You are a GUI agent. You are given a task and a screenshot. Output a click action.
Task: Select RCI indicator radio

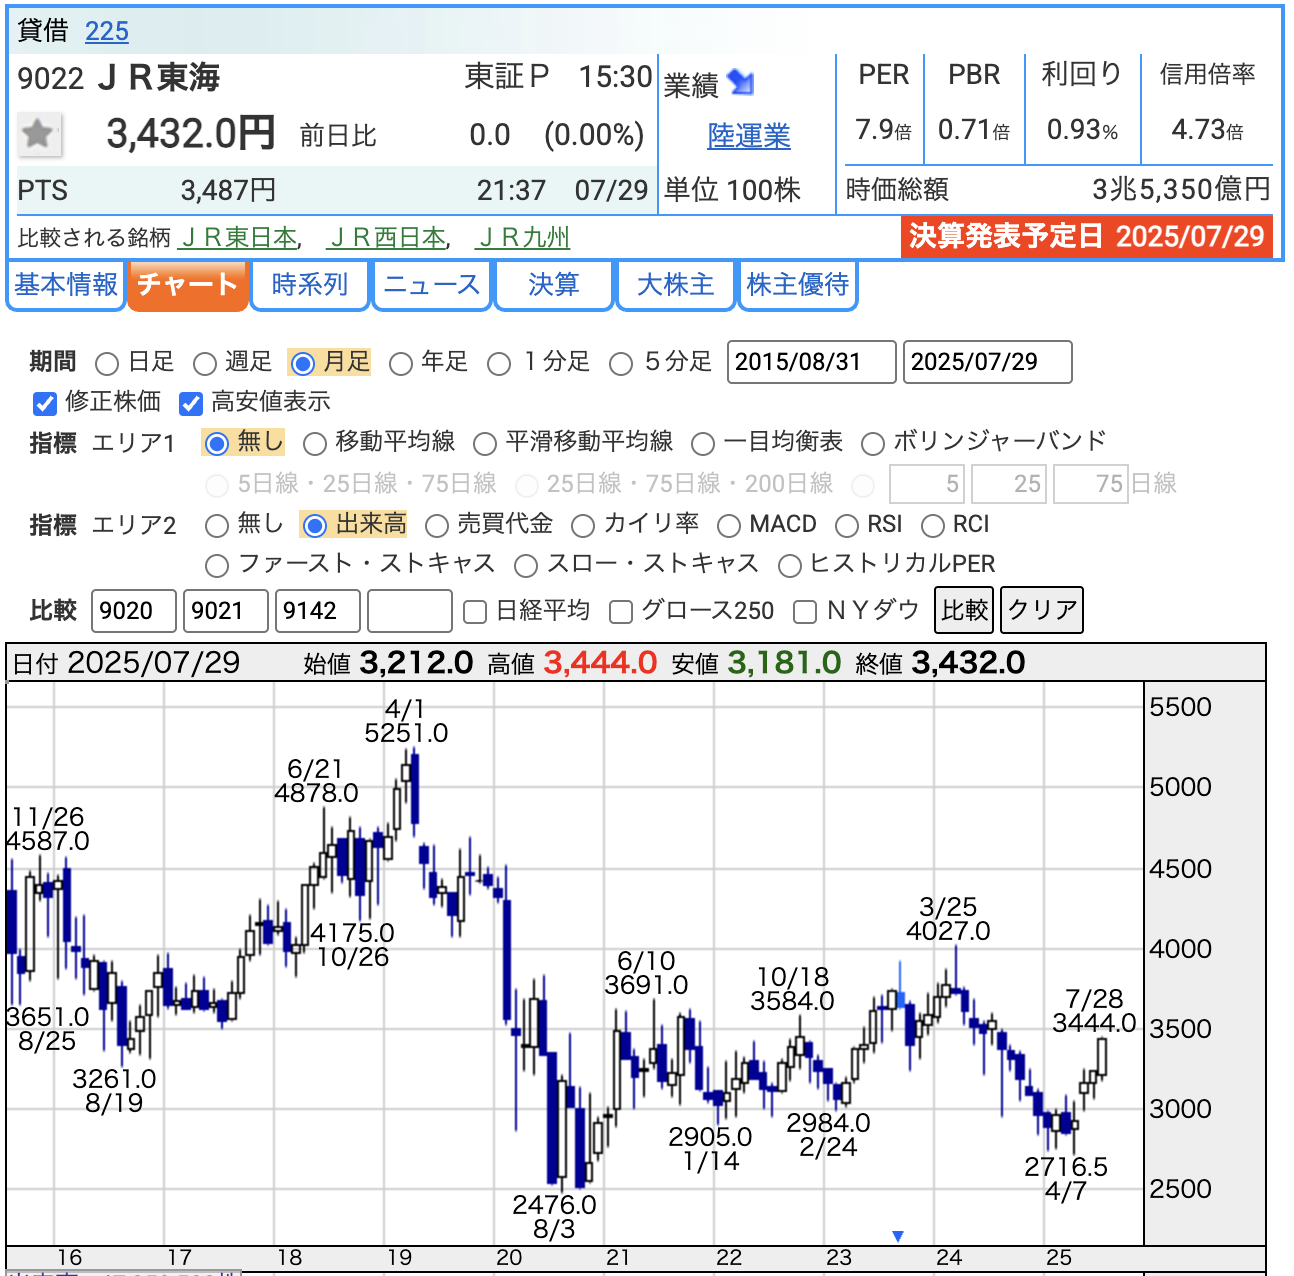coord(932,525)
